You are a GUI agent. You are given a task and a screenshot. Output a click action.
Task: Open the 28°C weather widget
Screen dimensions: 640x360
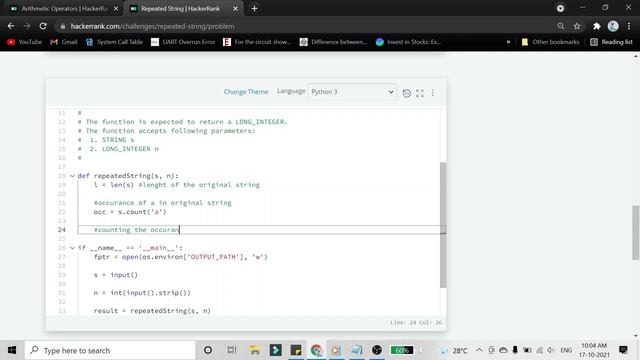coord(454,350)
